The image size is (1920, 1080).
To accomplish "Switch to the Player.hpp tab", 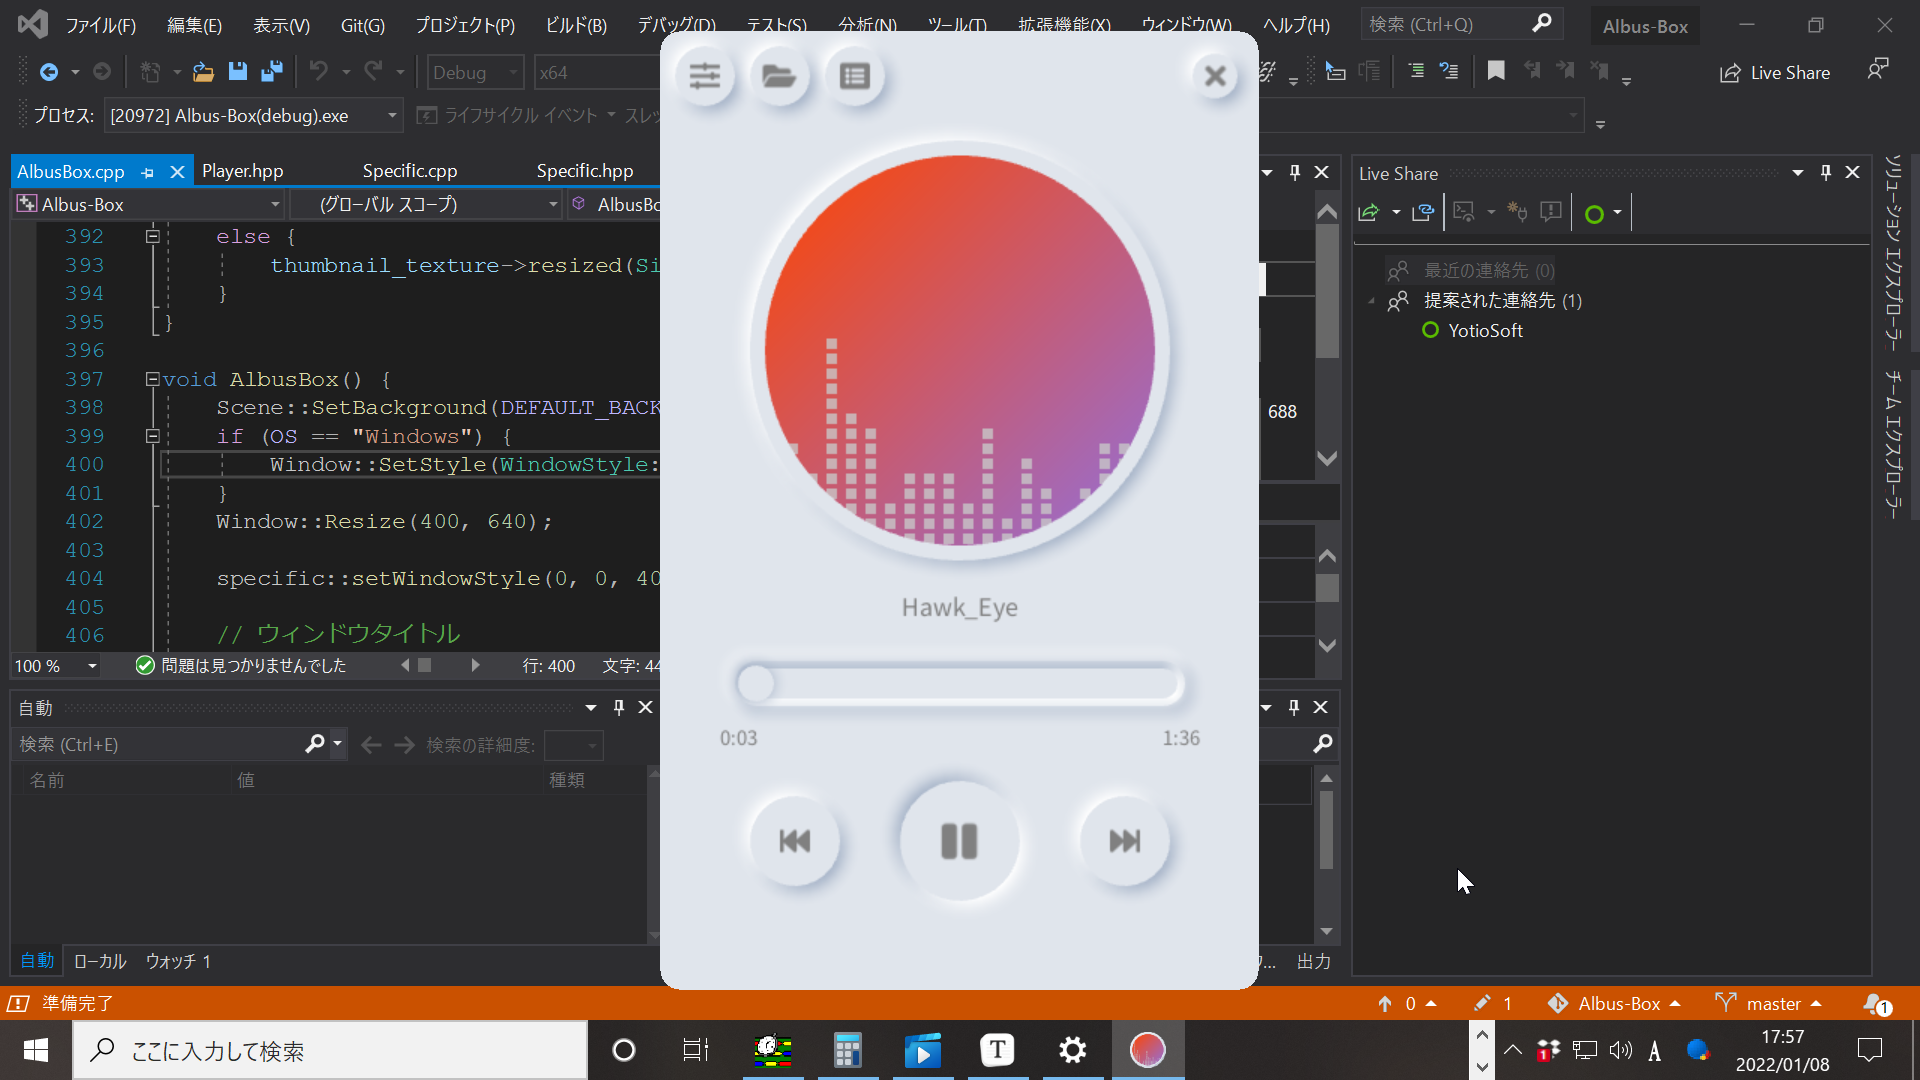I will 243,171.
